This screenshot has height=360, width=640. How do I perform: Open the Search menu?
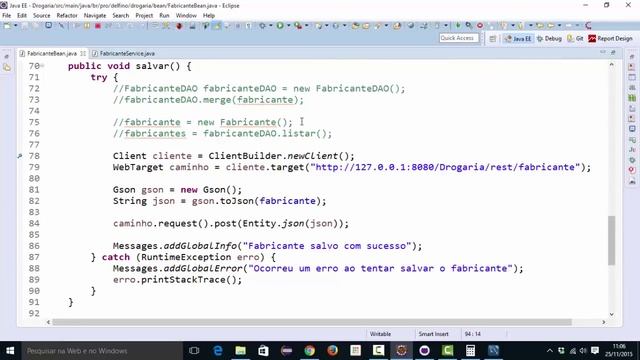click(120, 16)
